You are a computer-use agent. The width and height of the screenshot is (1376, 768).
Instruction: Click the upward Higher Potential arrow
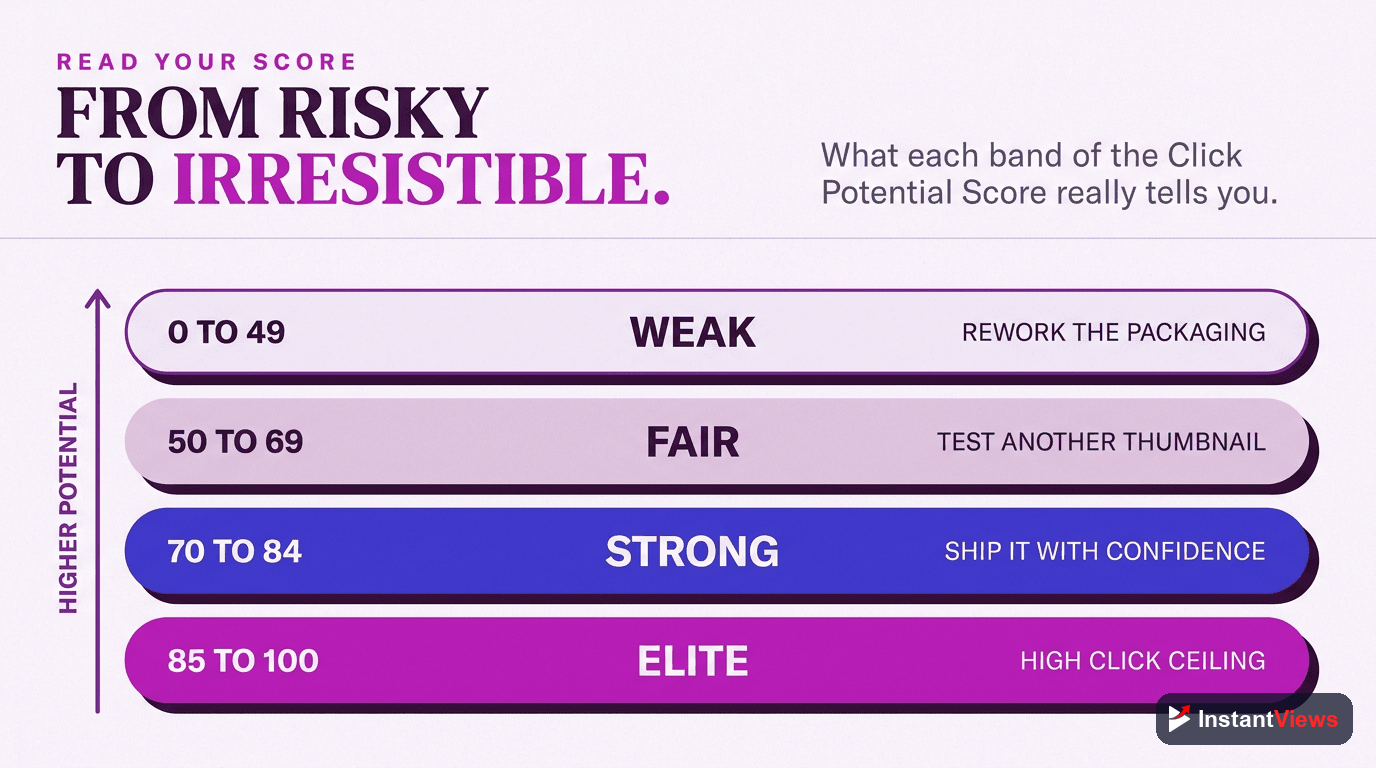tap(97, 501)
